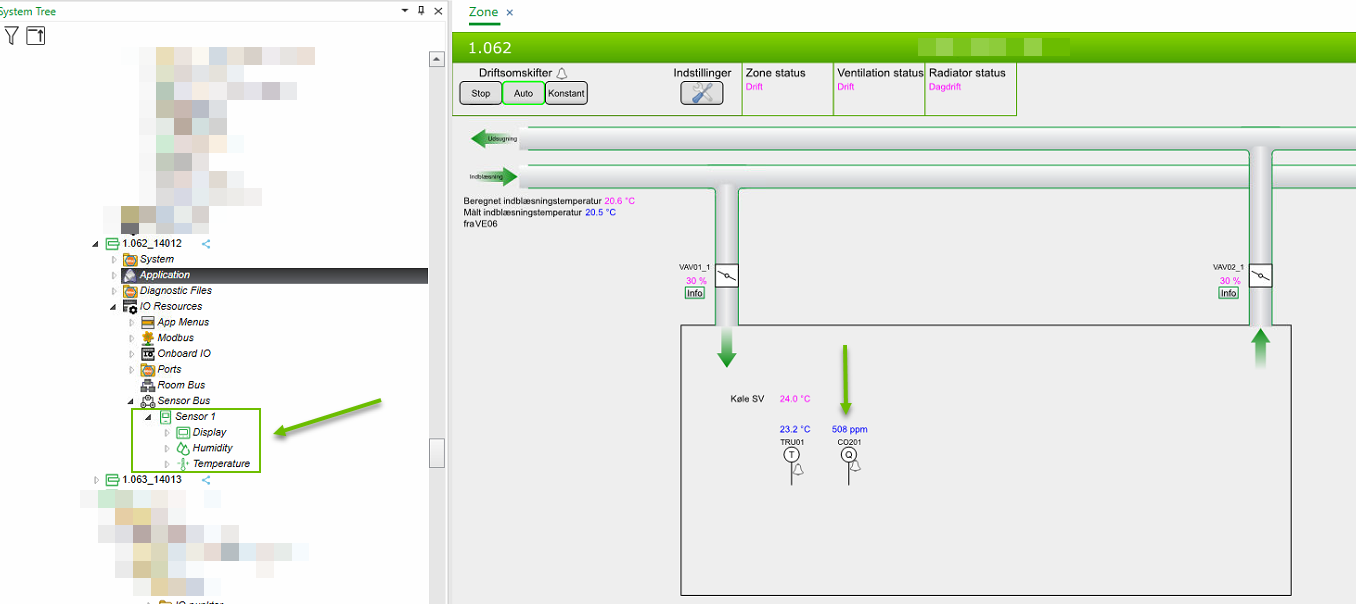Expand the 1.063_14013 device node
This screenshot has width=1356, height=604.
coord(96,480)
